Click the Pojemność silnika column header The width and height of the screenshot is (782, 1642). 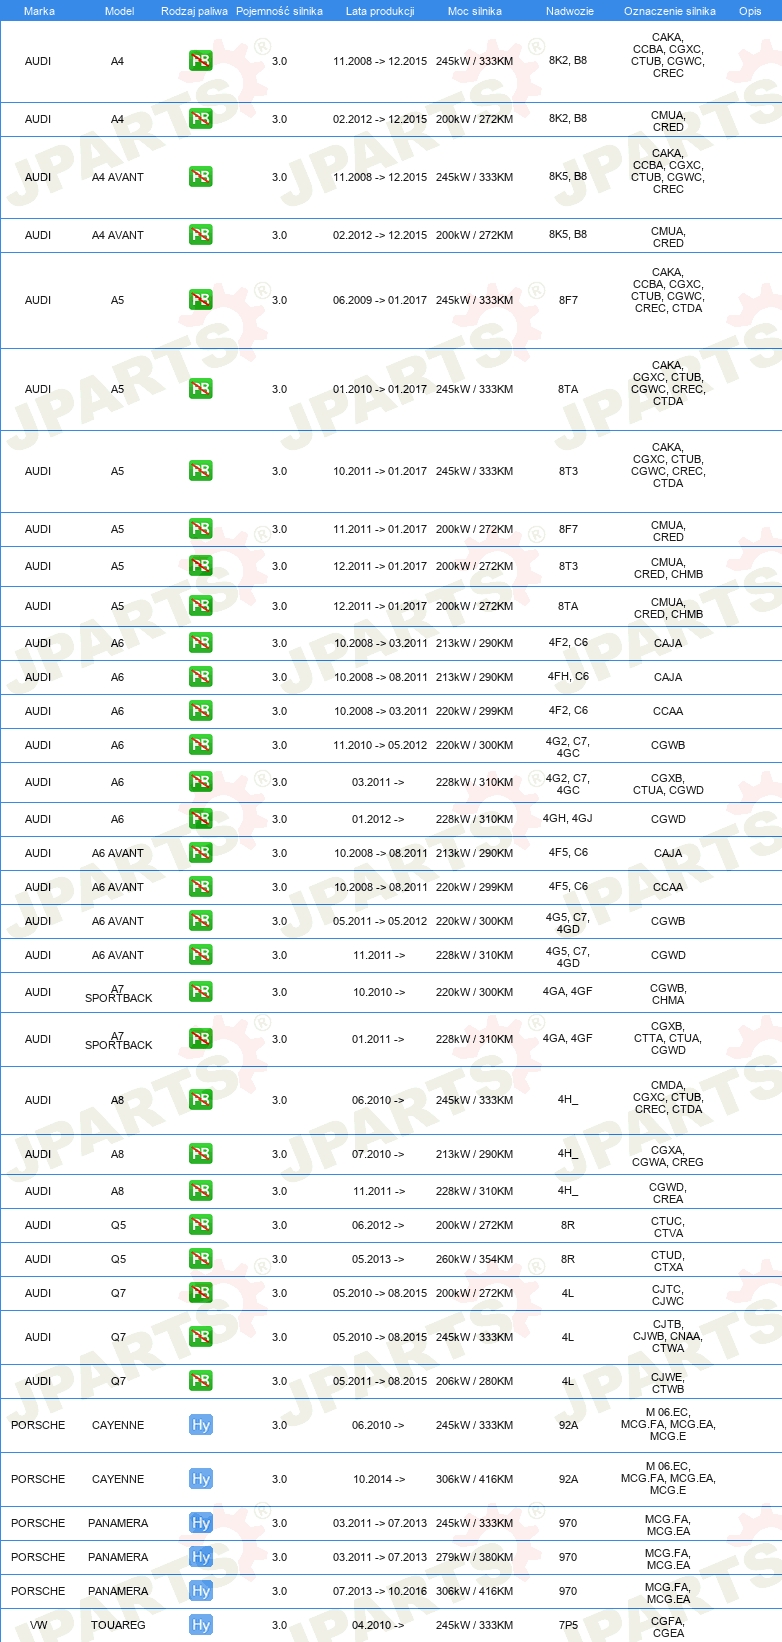(279, 11)
